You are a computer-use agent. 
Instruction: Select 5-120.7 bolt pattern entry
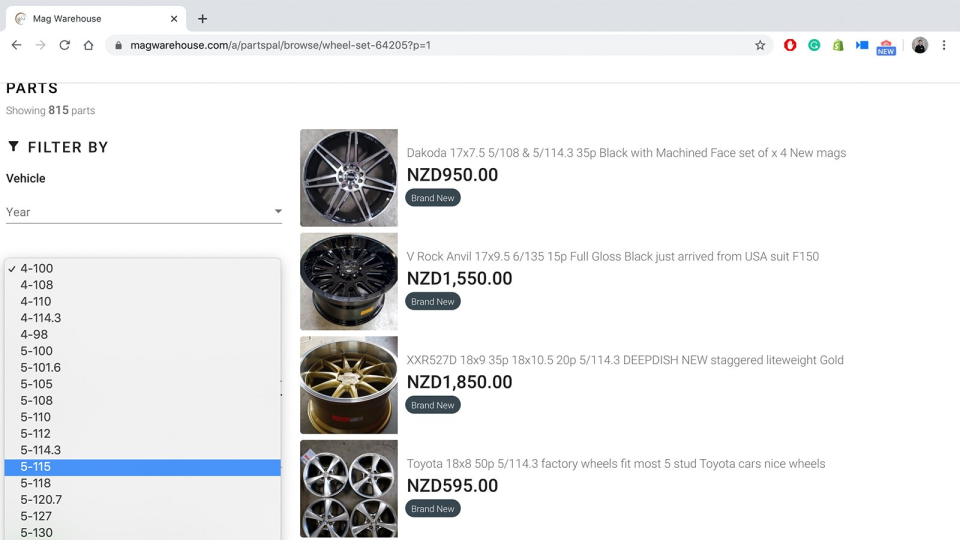click(x=143, y=500)
